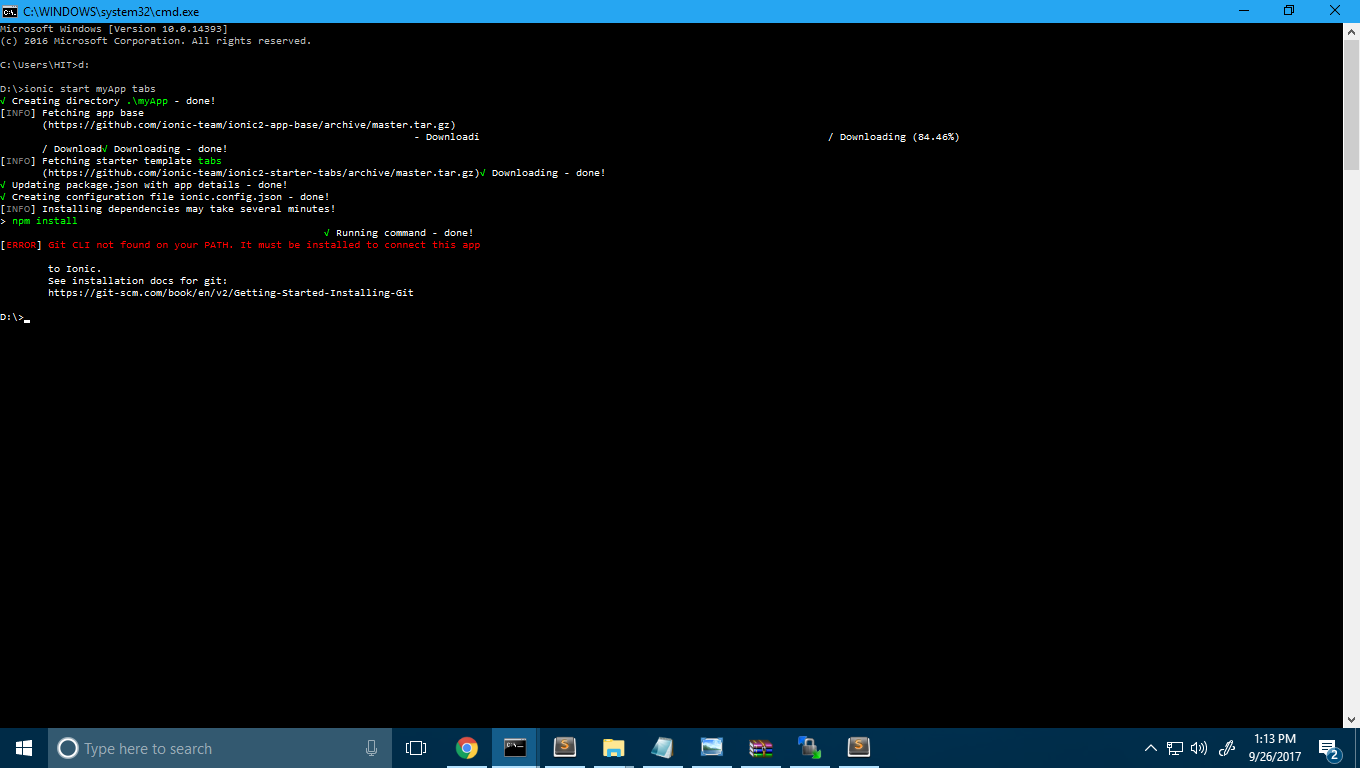Select the Command Prompt taskbar button
The height and width of the screenshot is (768, 1360).
click(x=515, y=748)
